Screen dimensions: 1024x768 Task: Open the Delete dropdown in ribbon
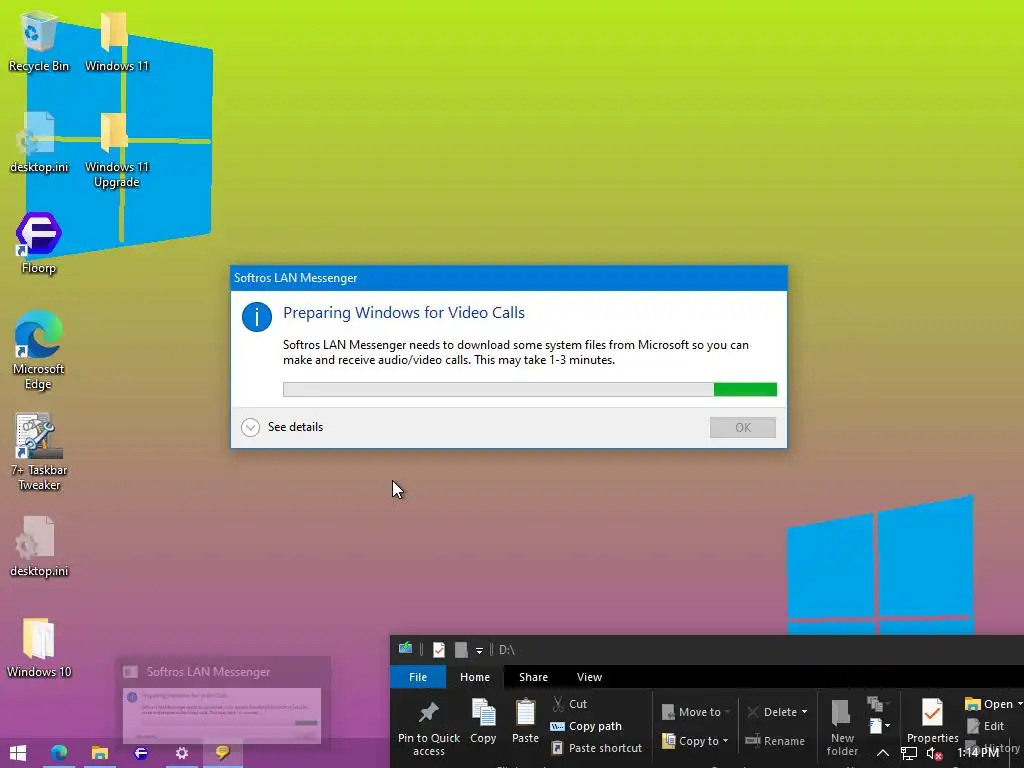pyautogui.click(x=777, y=712)
